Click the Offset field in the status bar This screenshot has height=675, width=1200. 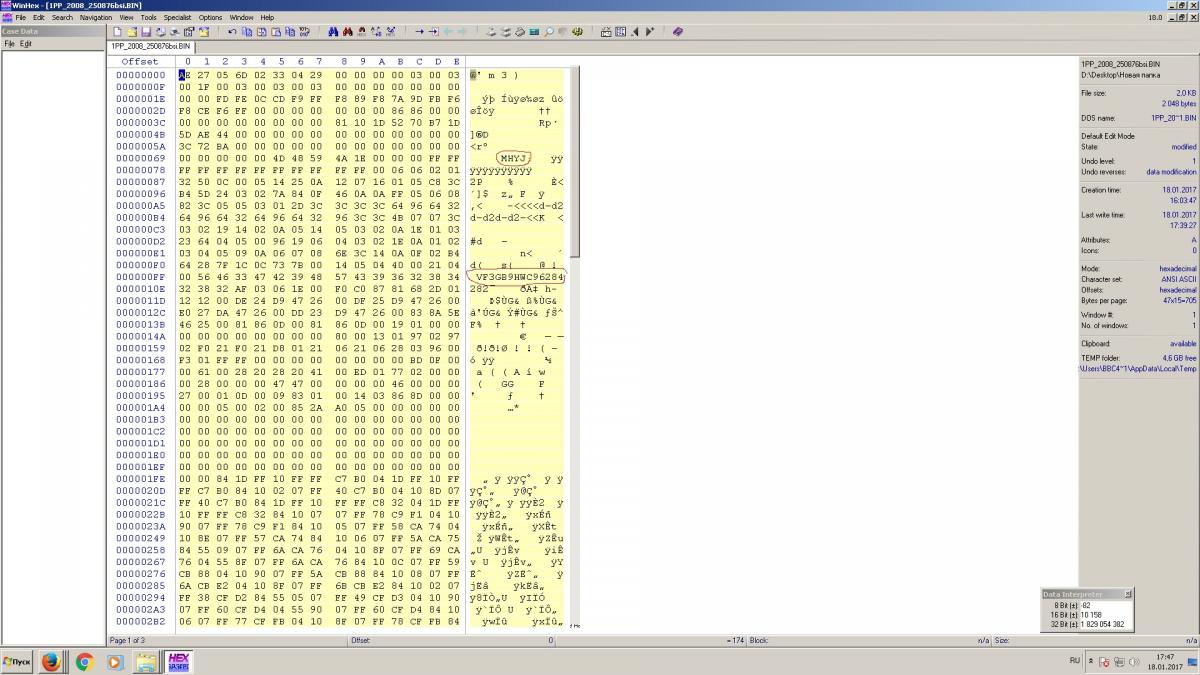pos(450,640)
